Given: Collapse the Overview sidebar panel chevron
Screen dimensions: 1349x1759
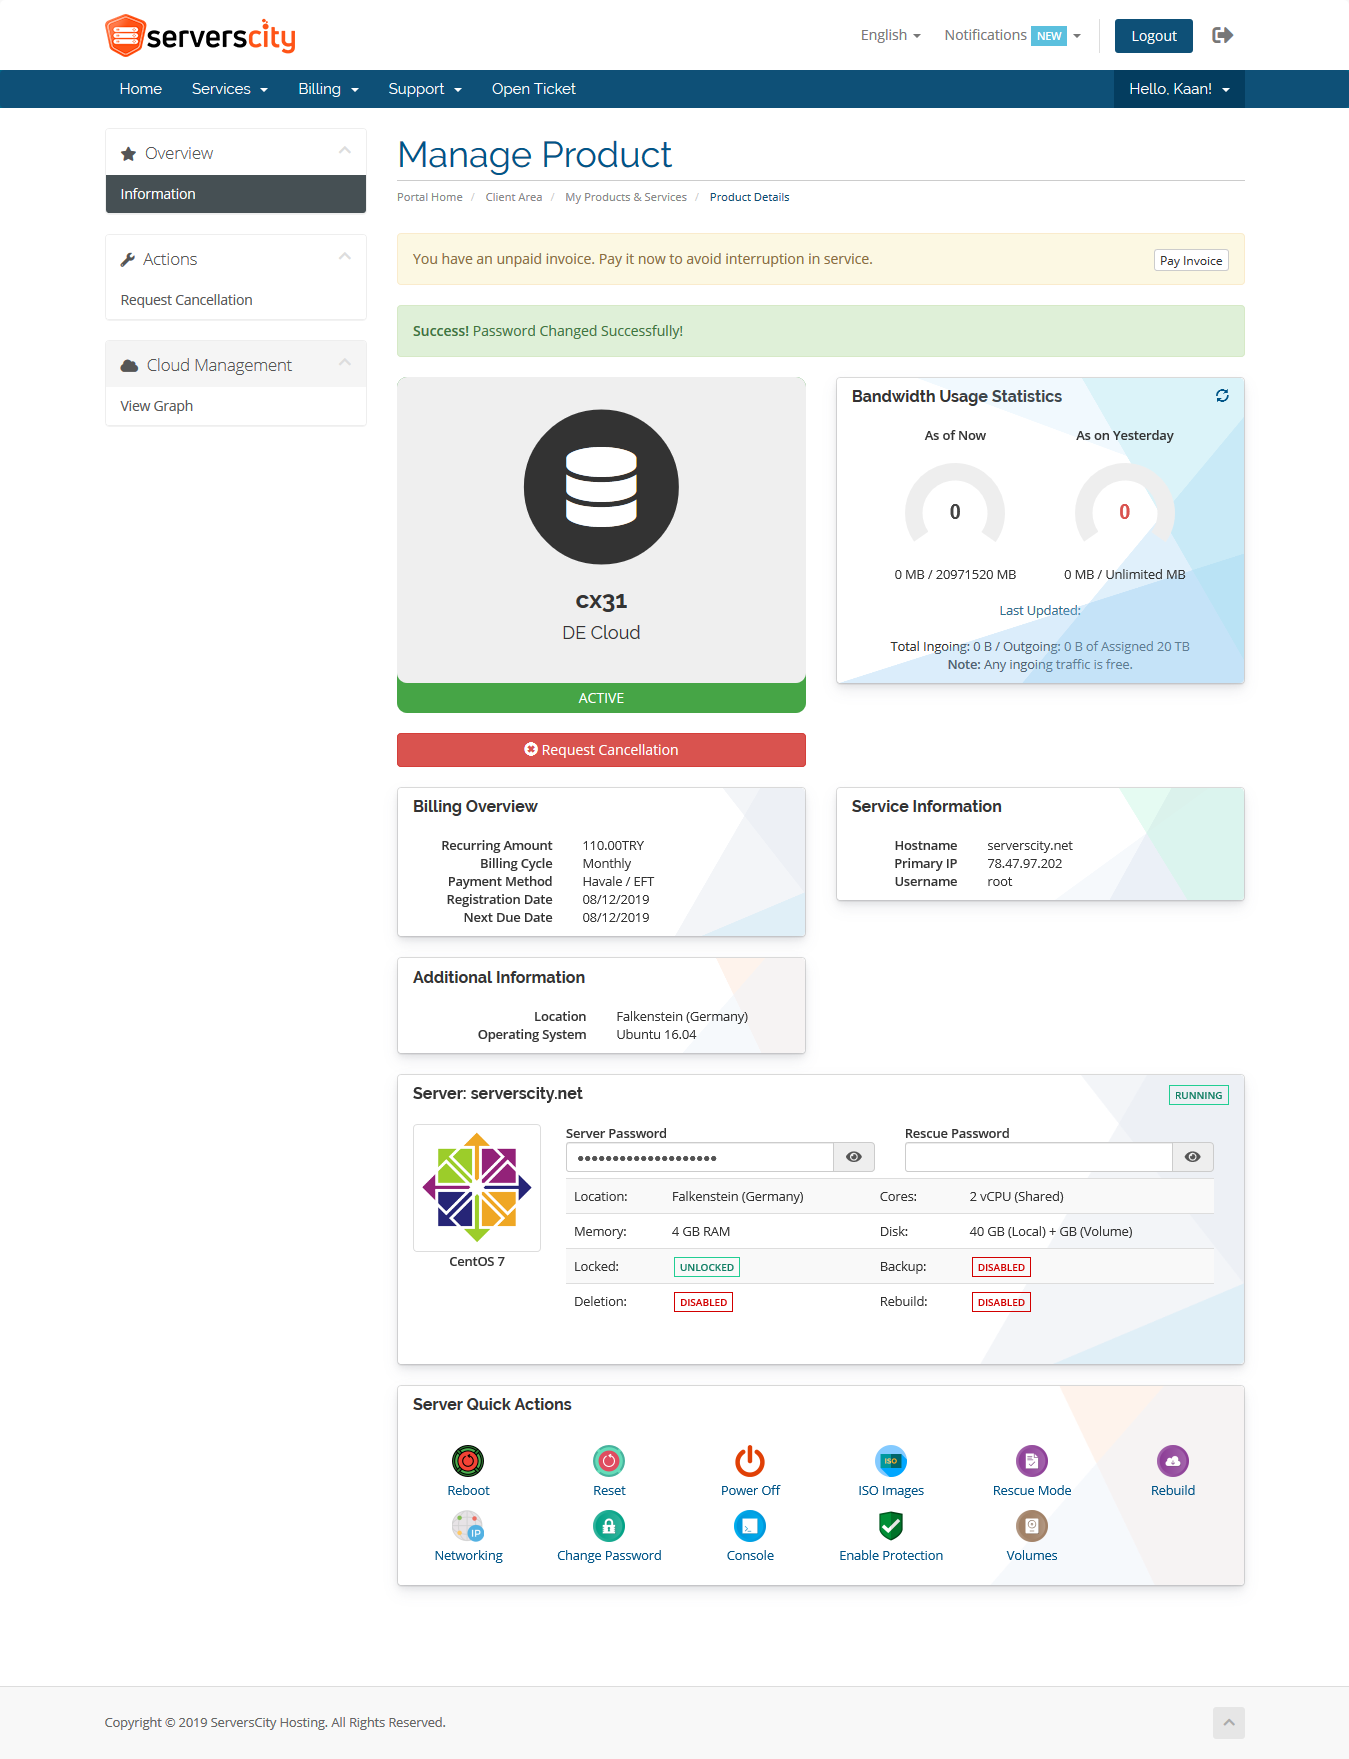Looking at the screenshot, I should (x=345, y=151).
